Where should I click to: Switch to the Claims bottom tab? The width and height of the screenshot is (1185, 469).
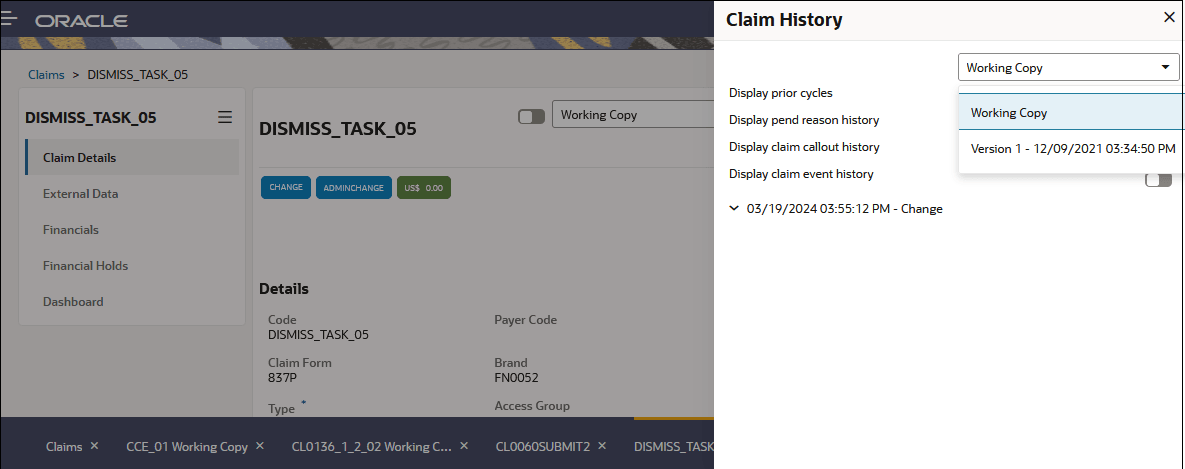point(63,446)
